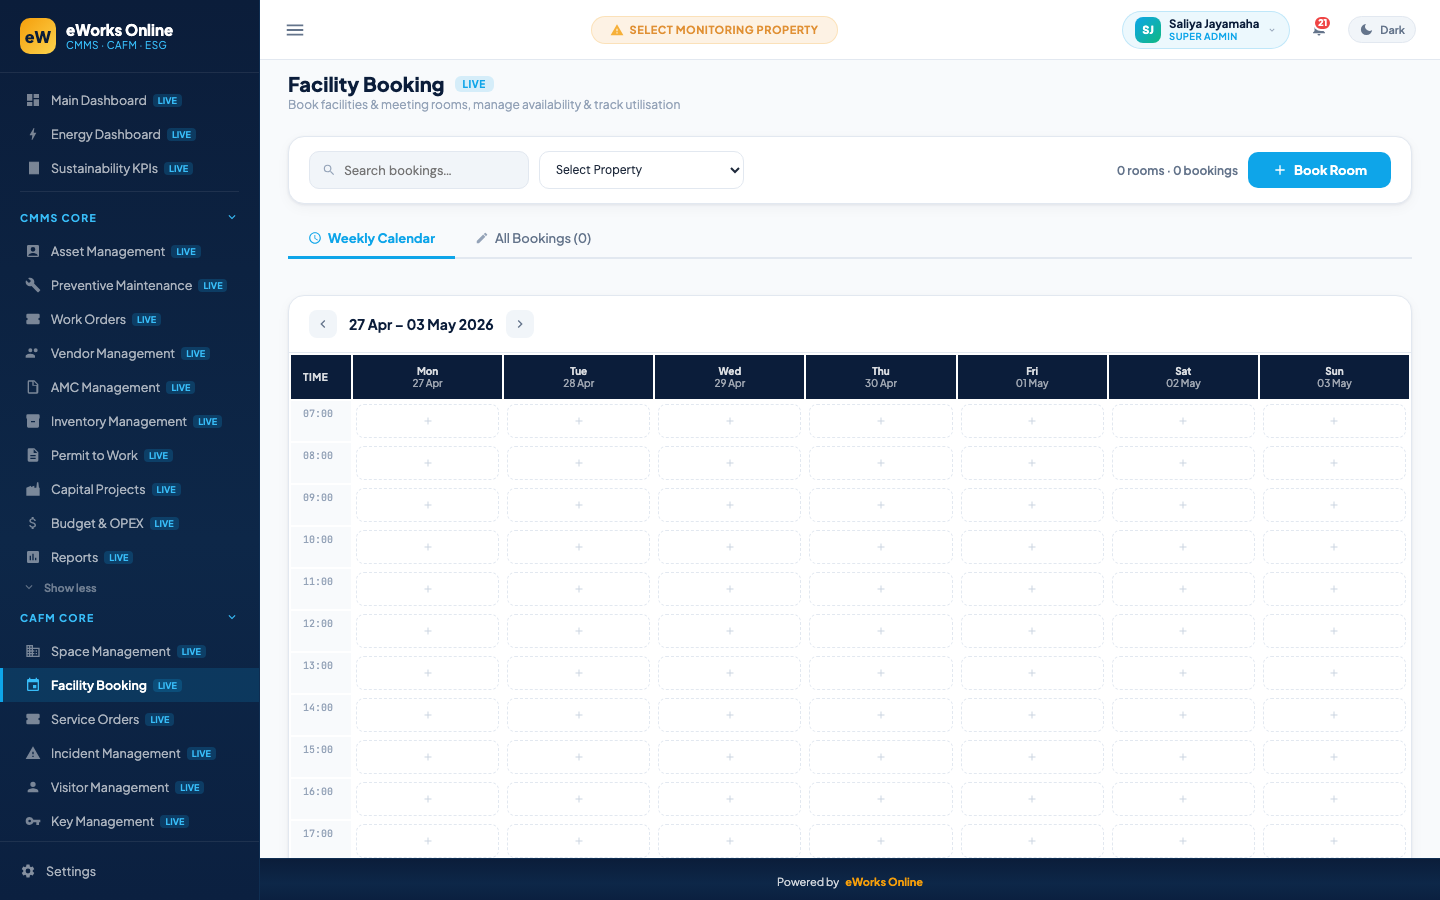Click the eWorks Online footer link
The width and height of the screenshot is (1440, 900).
click(884, 882)
